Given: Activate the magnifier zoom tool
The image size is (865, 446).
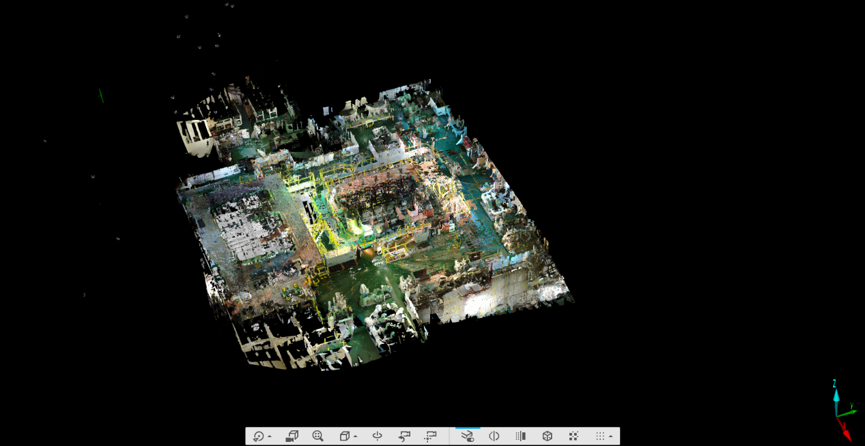Looking at the screenshot, I should [x=318, y=436].
